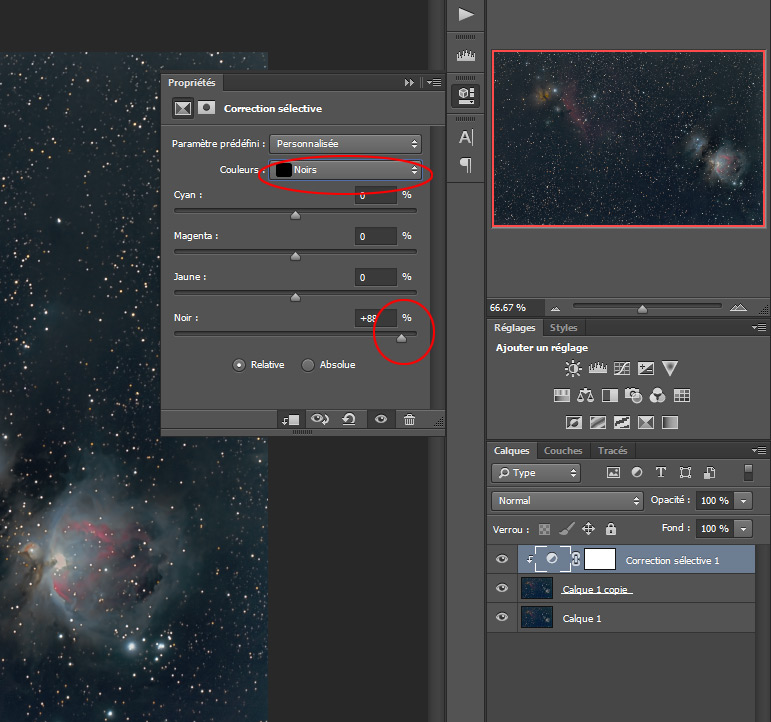Screen dimensions: 771x722
Task: Open the 3D panel cube icon
Action: (466, 94)
